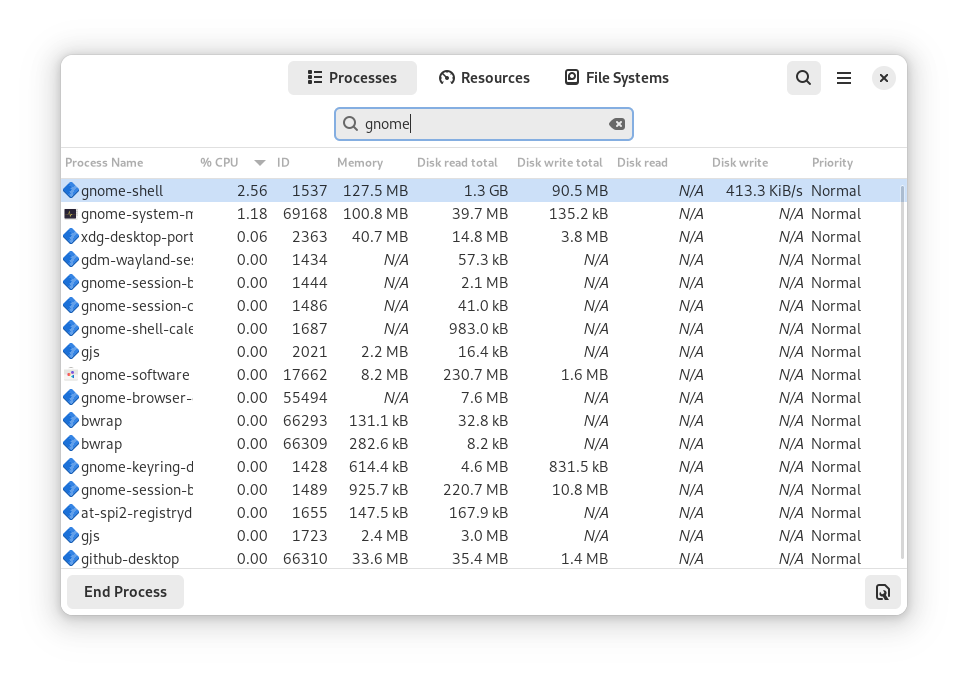Toggle the search magnifier button
This screenshot has width=968, height=682.
click(803, 78)
